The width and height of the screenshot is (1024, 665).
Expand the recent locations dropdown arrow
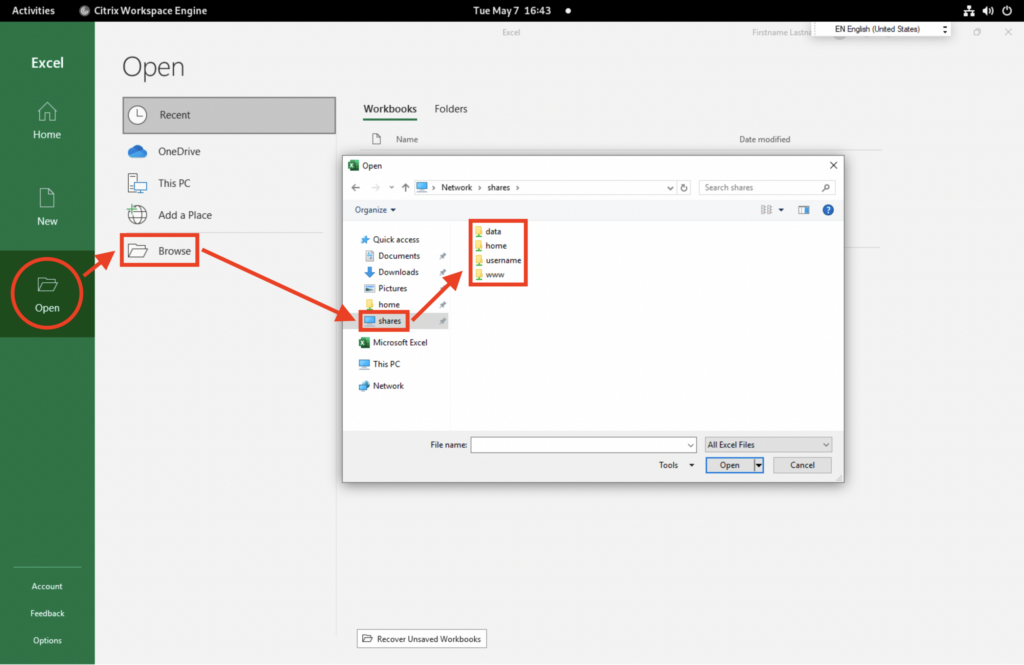(x=391, y=187)
